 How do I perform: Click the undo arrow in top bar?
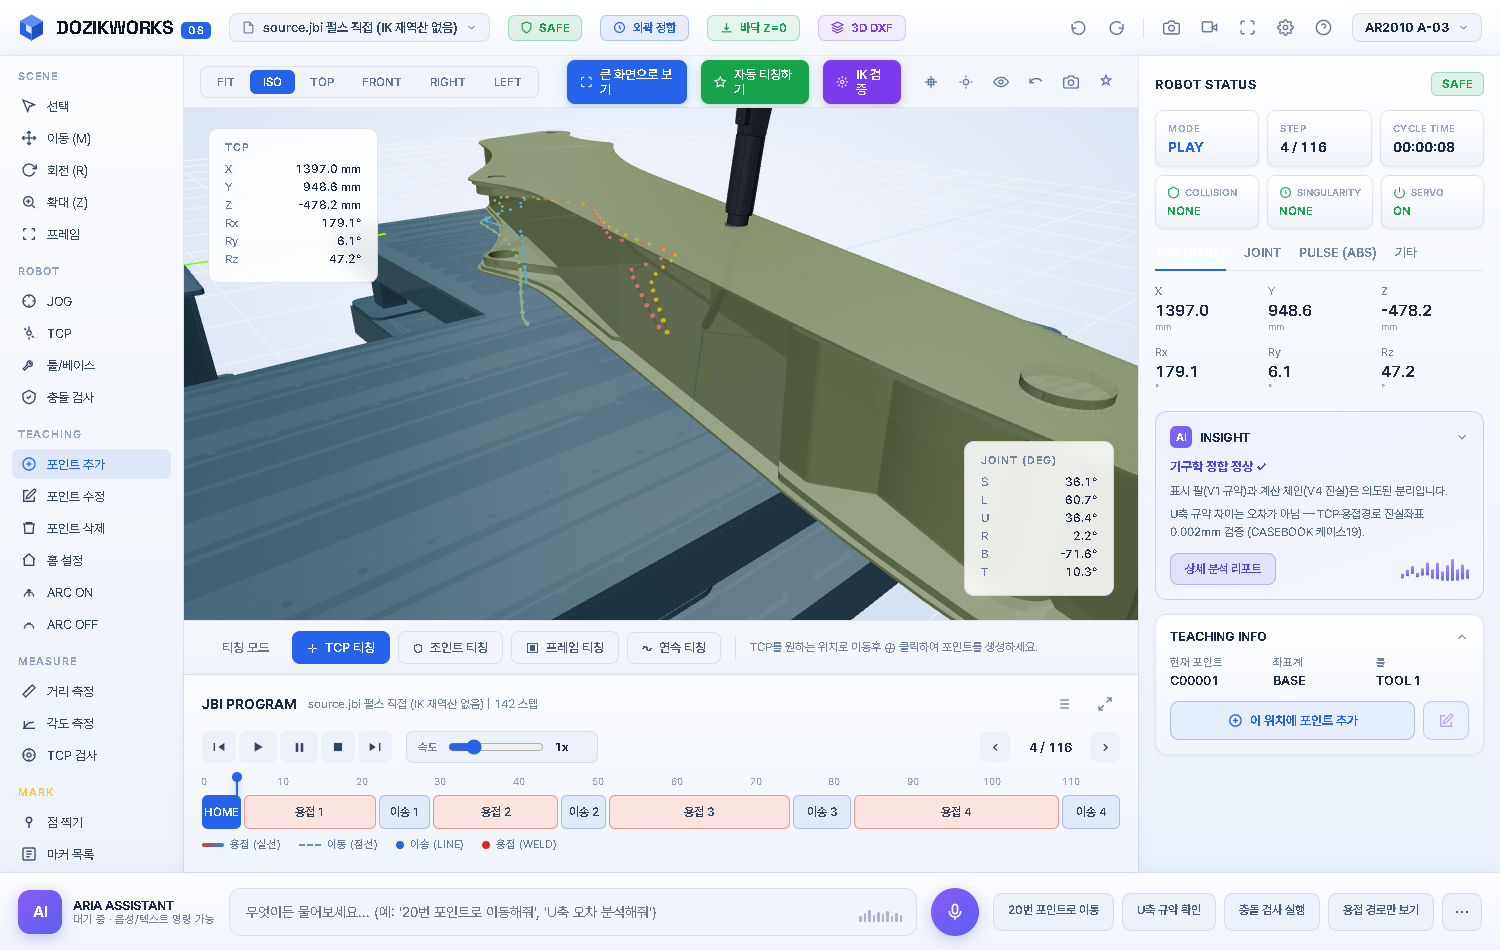pyautogui.click(x=1078, y=28)
